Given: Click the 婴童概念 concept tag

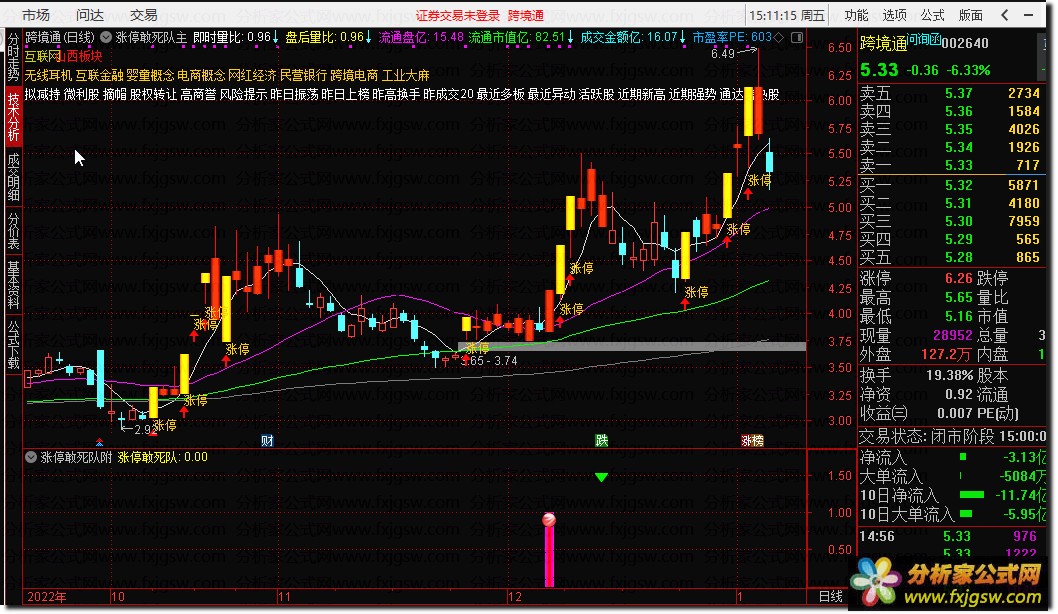Looking at the screenshot, I should (150, 75).
